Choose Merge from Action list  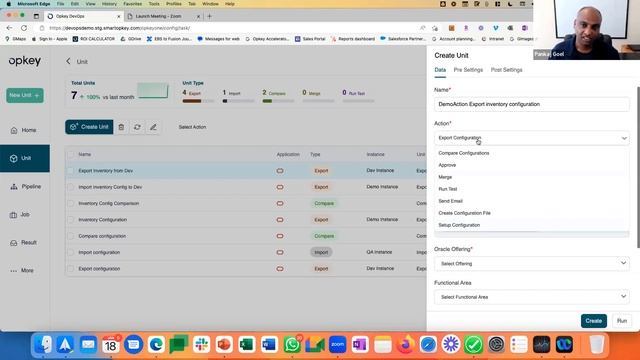click(531, 177)
